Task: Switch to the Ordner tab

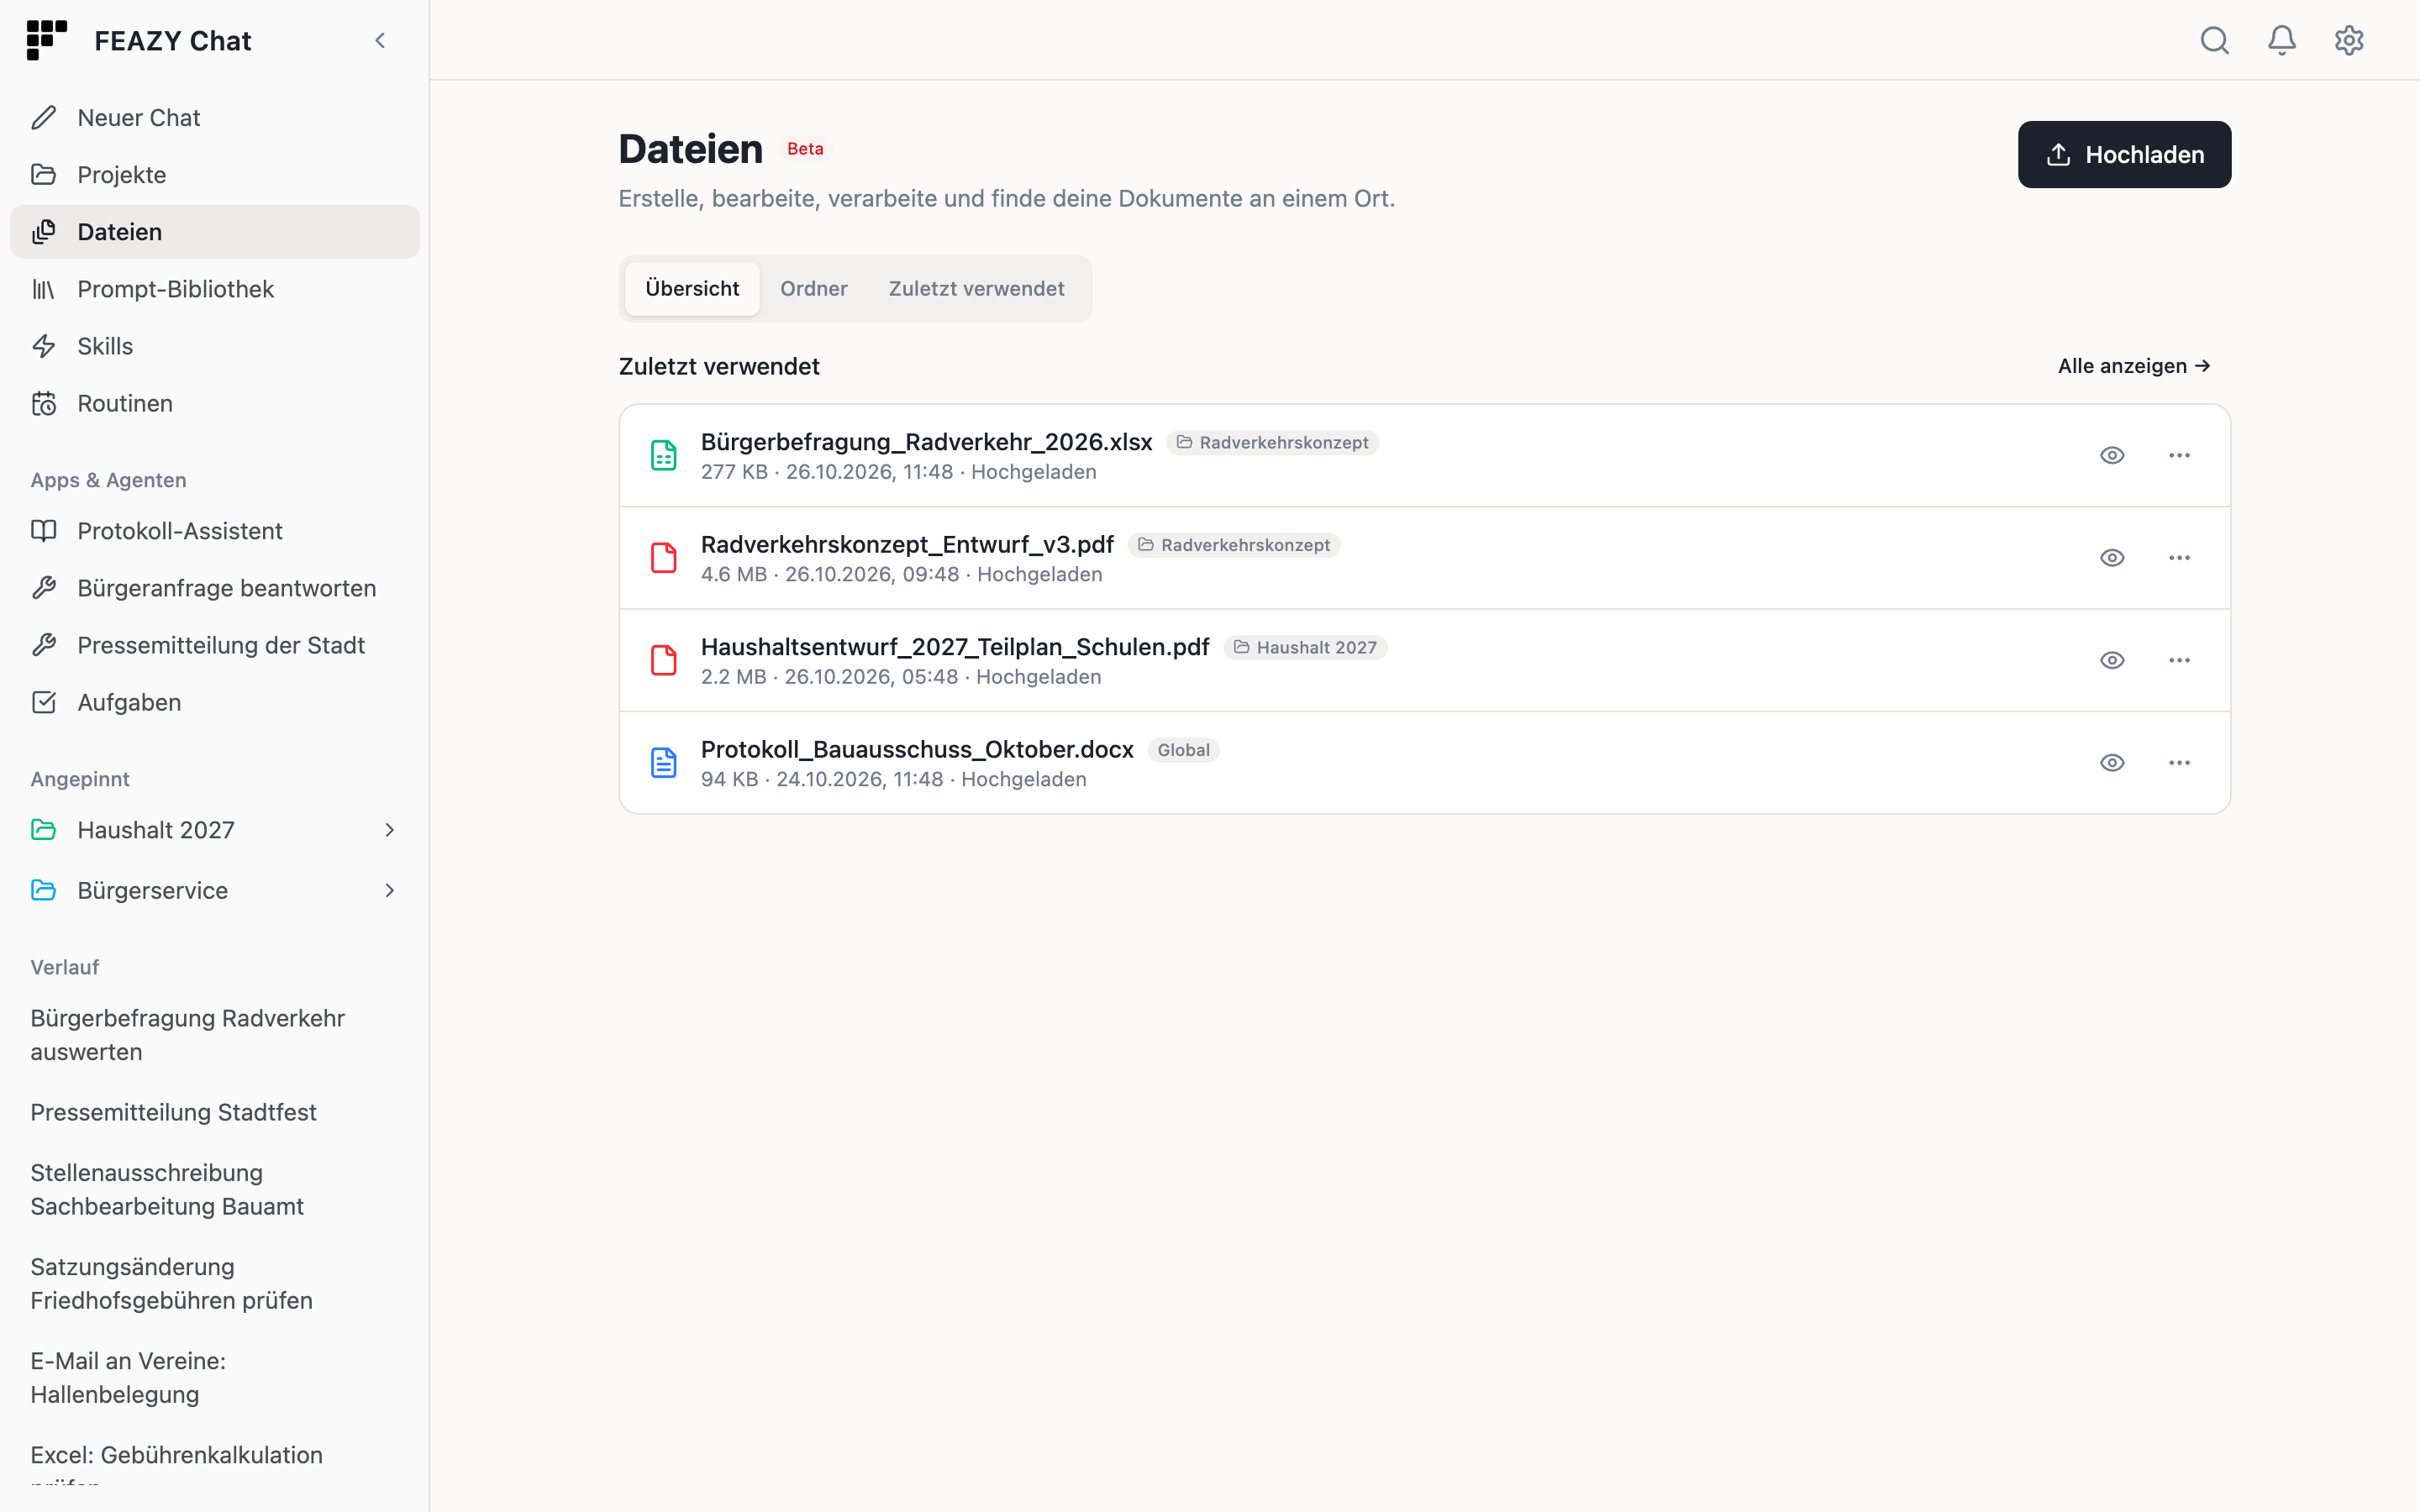Action: click(x=813, y=289)
